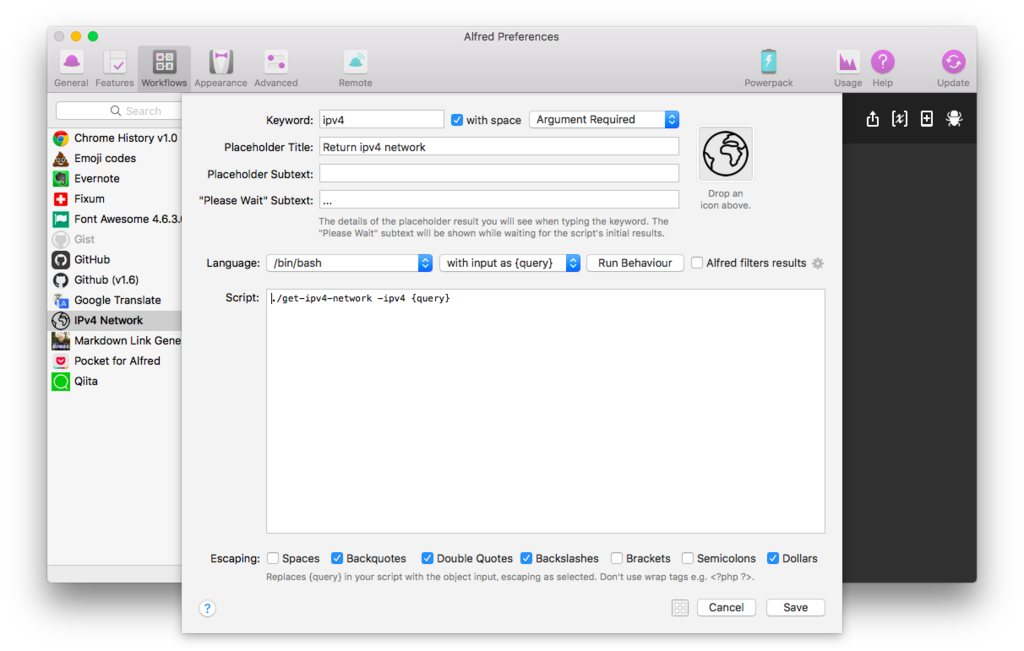Open General preferences

pos(71,69)
